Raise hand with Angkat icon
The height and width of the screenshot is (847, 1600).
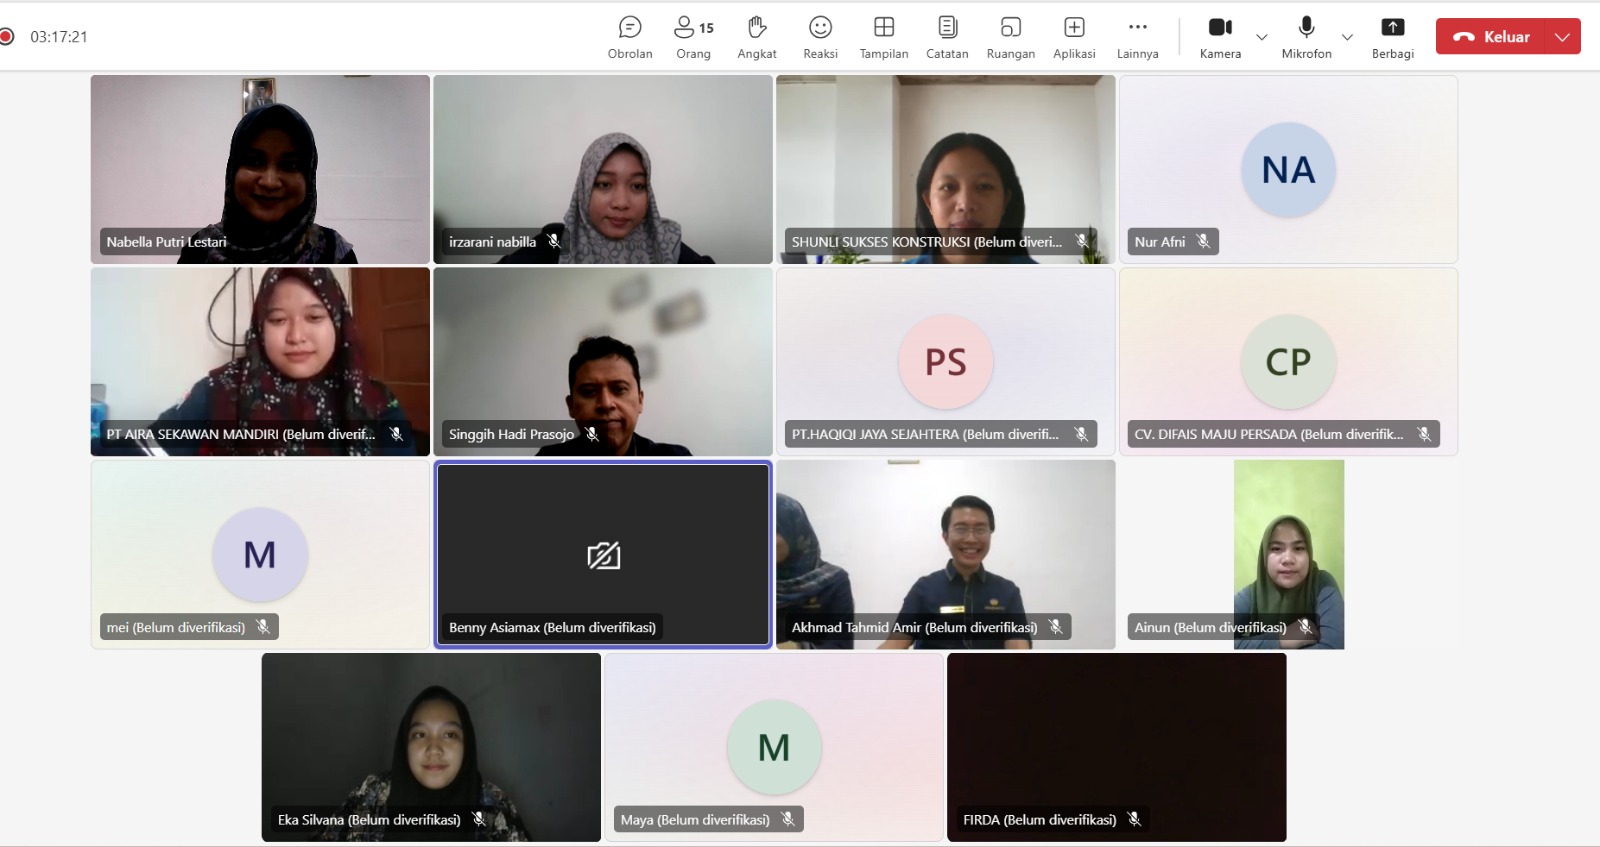point(757,37)
